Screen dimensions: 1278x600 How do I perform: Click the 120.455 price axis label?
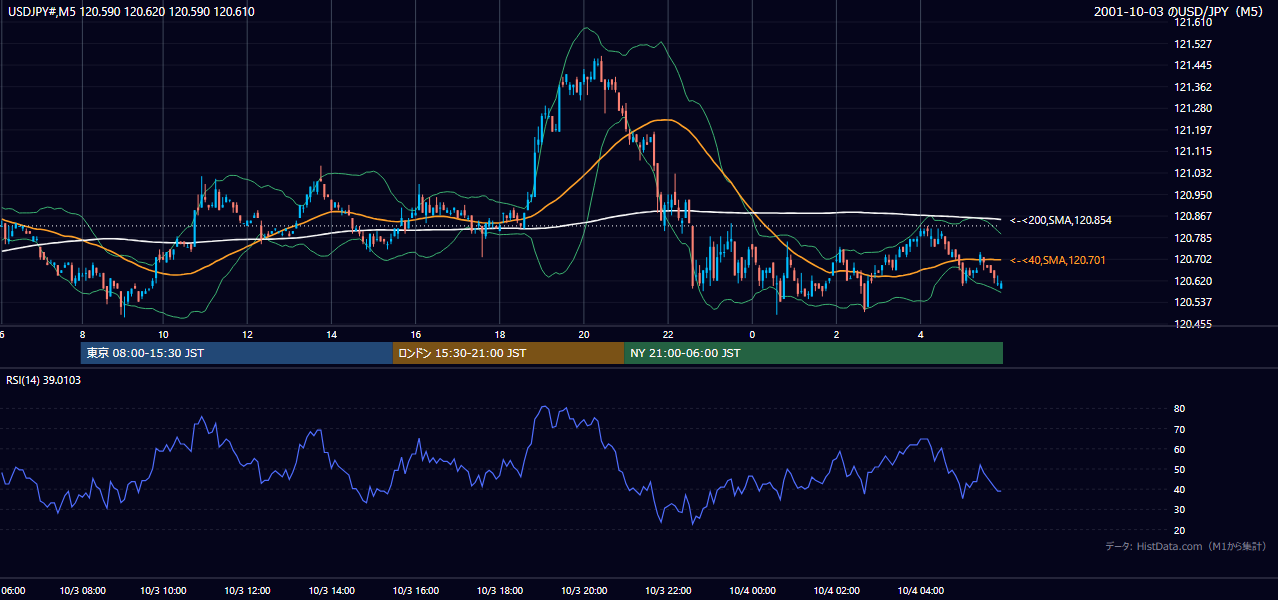click(x=1195, y=324)
